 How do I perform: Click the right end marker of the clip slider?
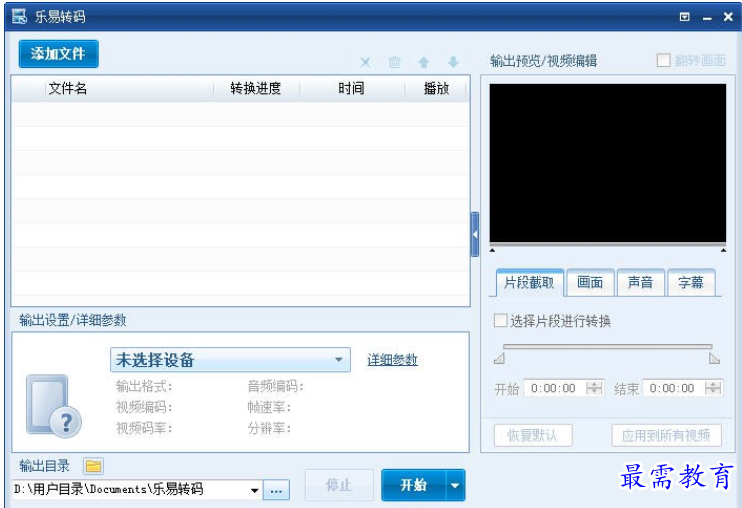pyautogui.click(x=715, y=359)
